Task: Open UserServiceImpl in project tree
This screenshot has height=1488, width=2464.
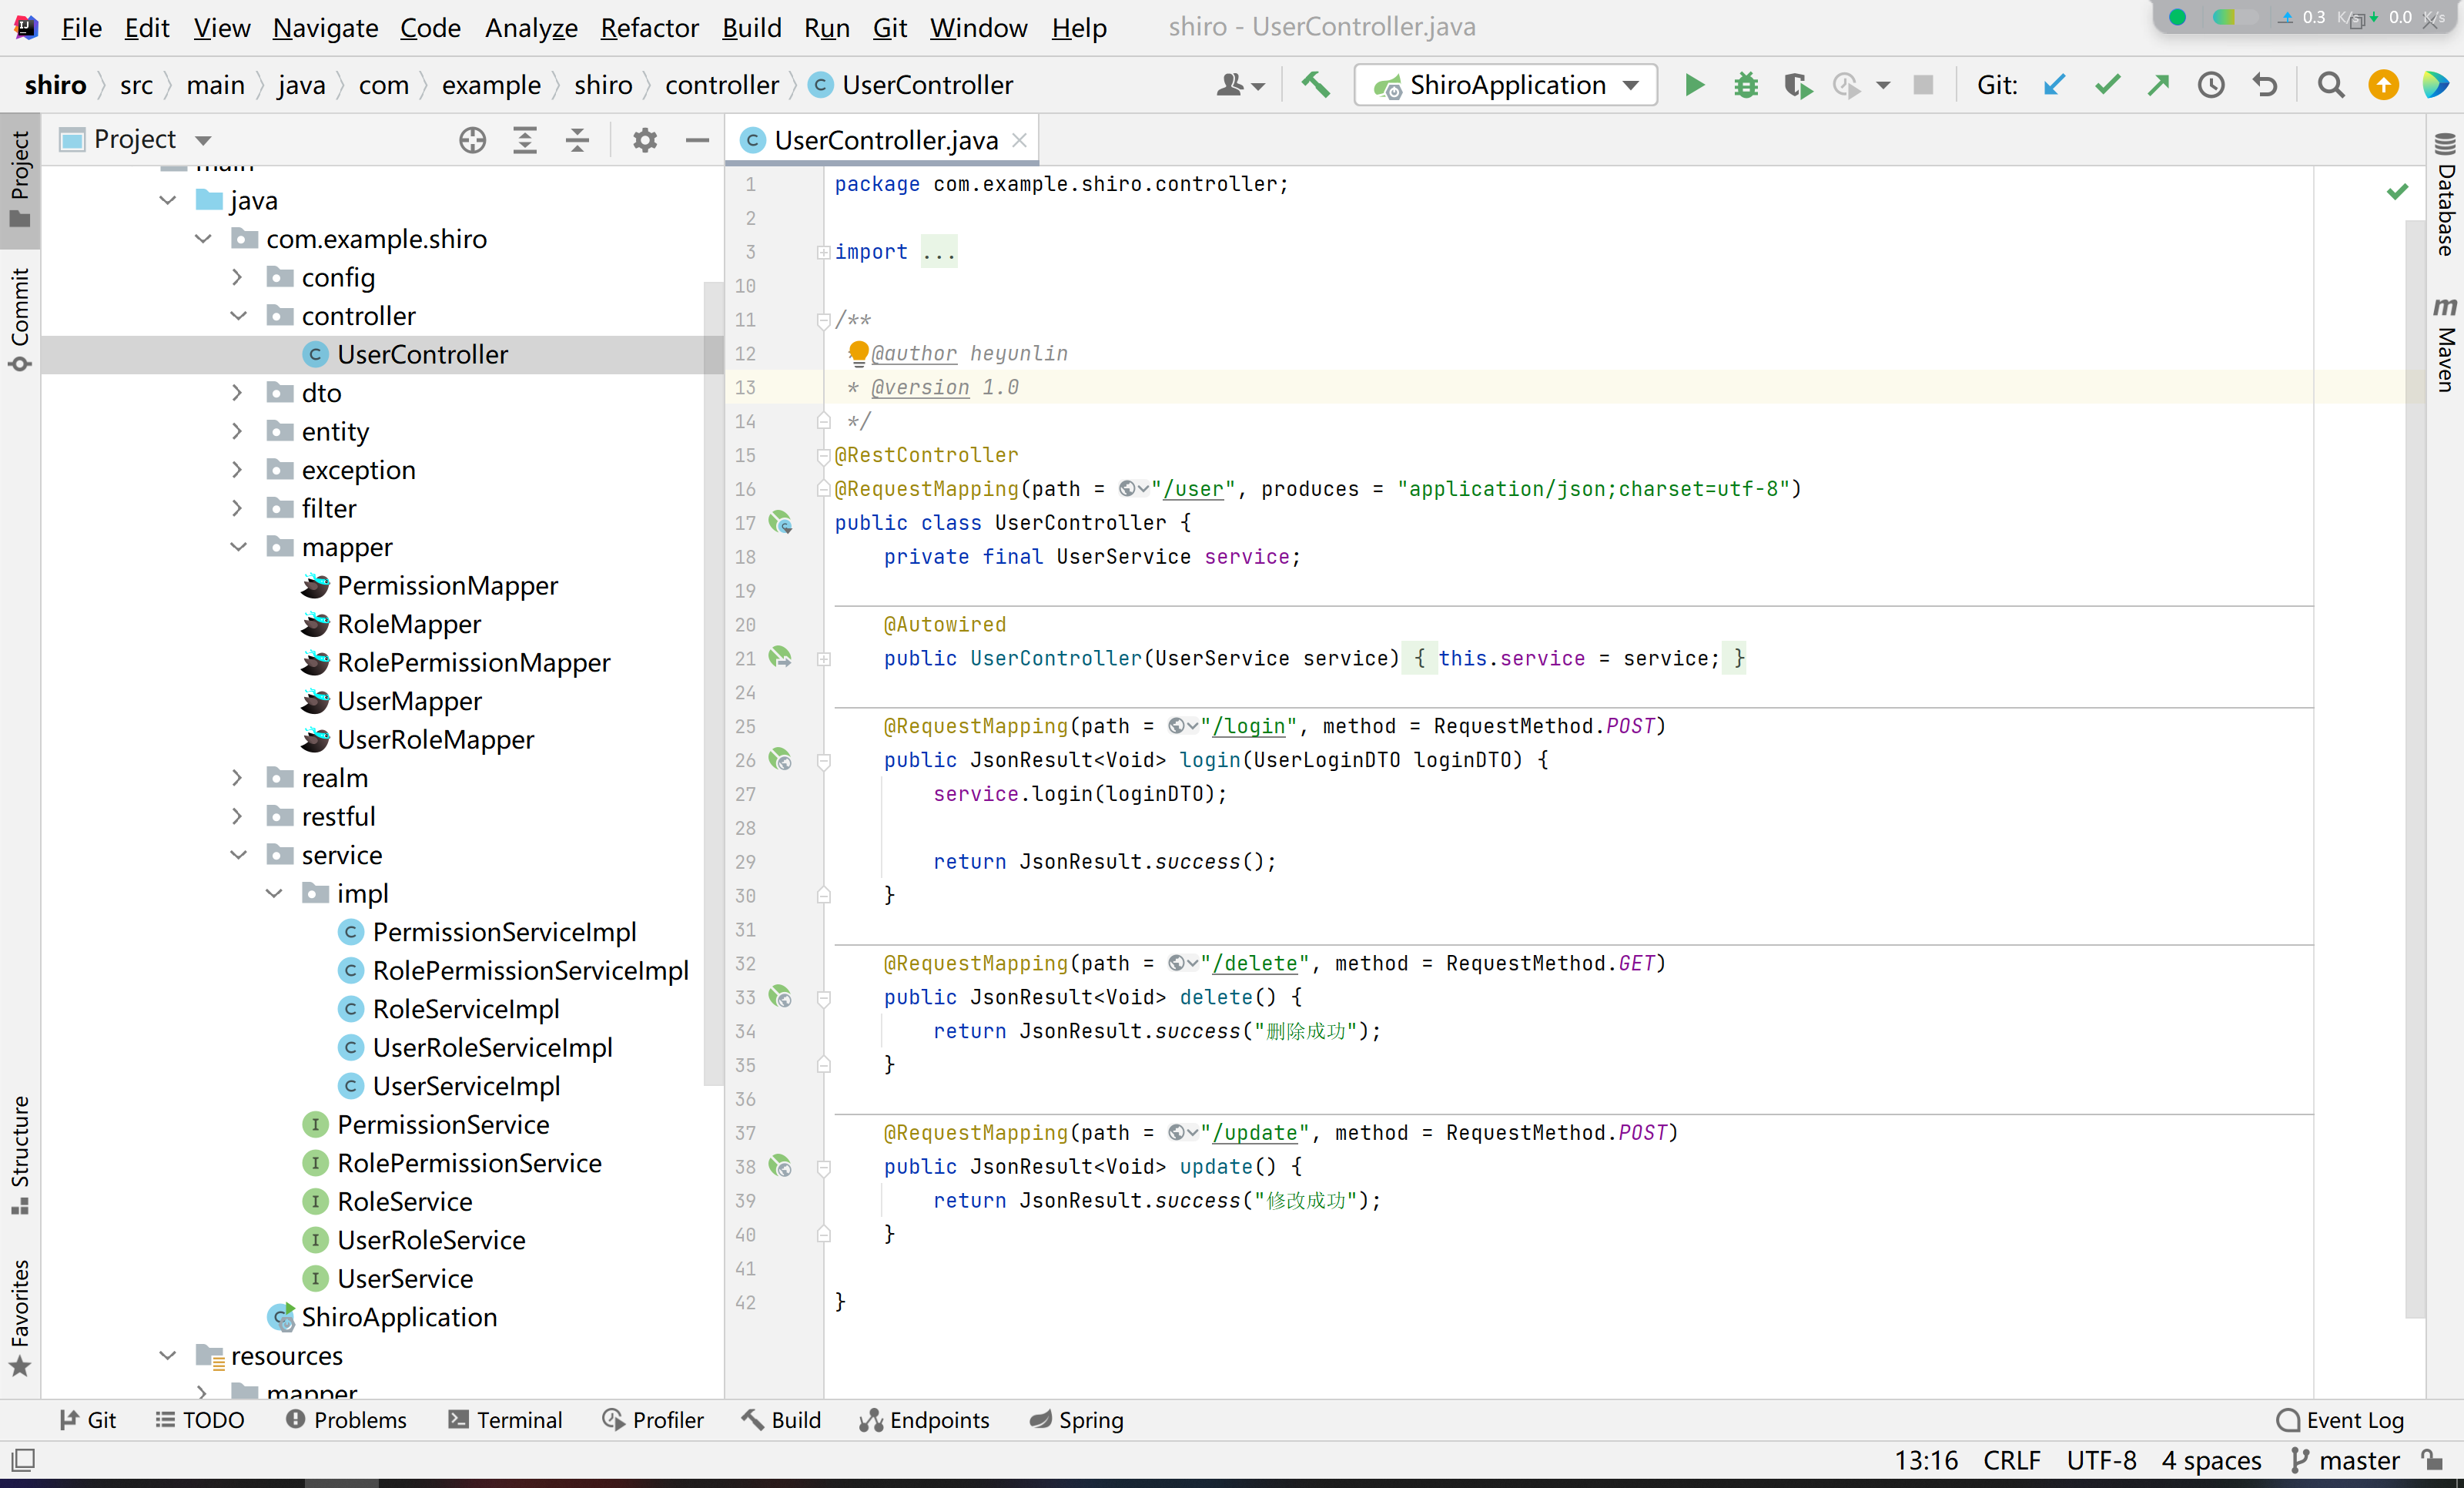Action: [x=465, y=1086]
